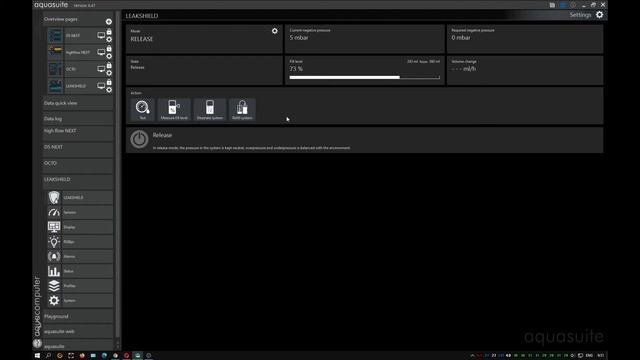Viewport: 640px width, 360px height.
Task: Click the Release power button icon
Action: click(139, 139)
